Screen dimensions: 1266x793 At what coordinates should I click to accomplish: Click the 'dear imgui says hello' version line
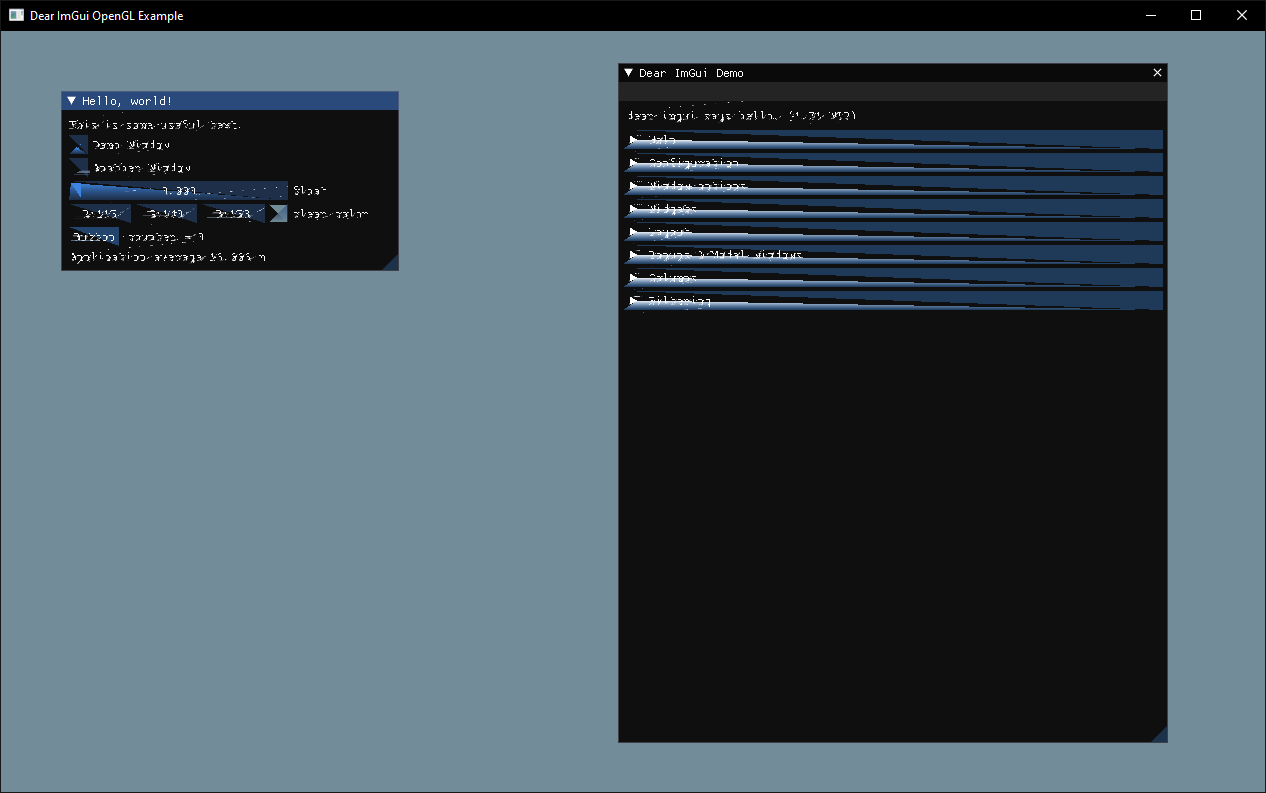[742, 116]
